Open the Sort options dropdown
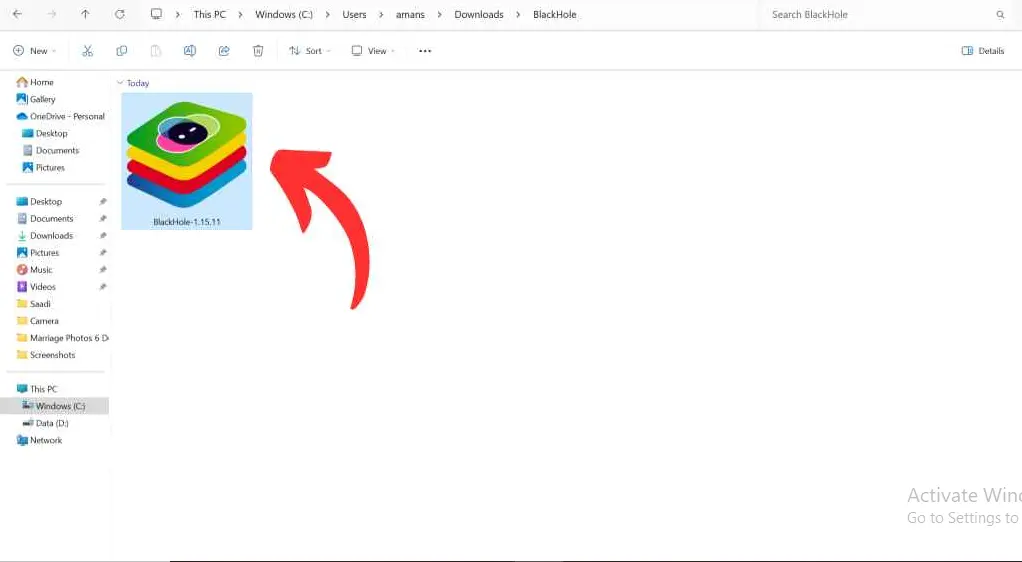Image resolution: width=1022 pixels, height=562 pixels. click(x=310, y=51)
